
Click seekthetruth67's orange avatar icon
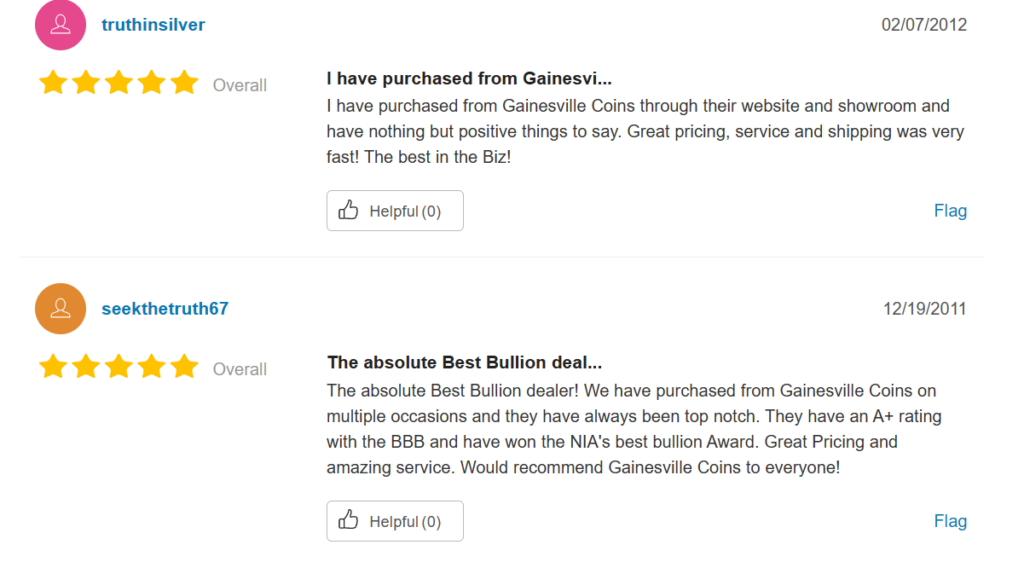60,309
